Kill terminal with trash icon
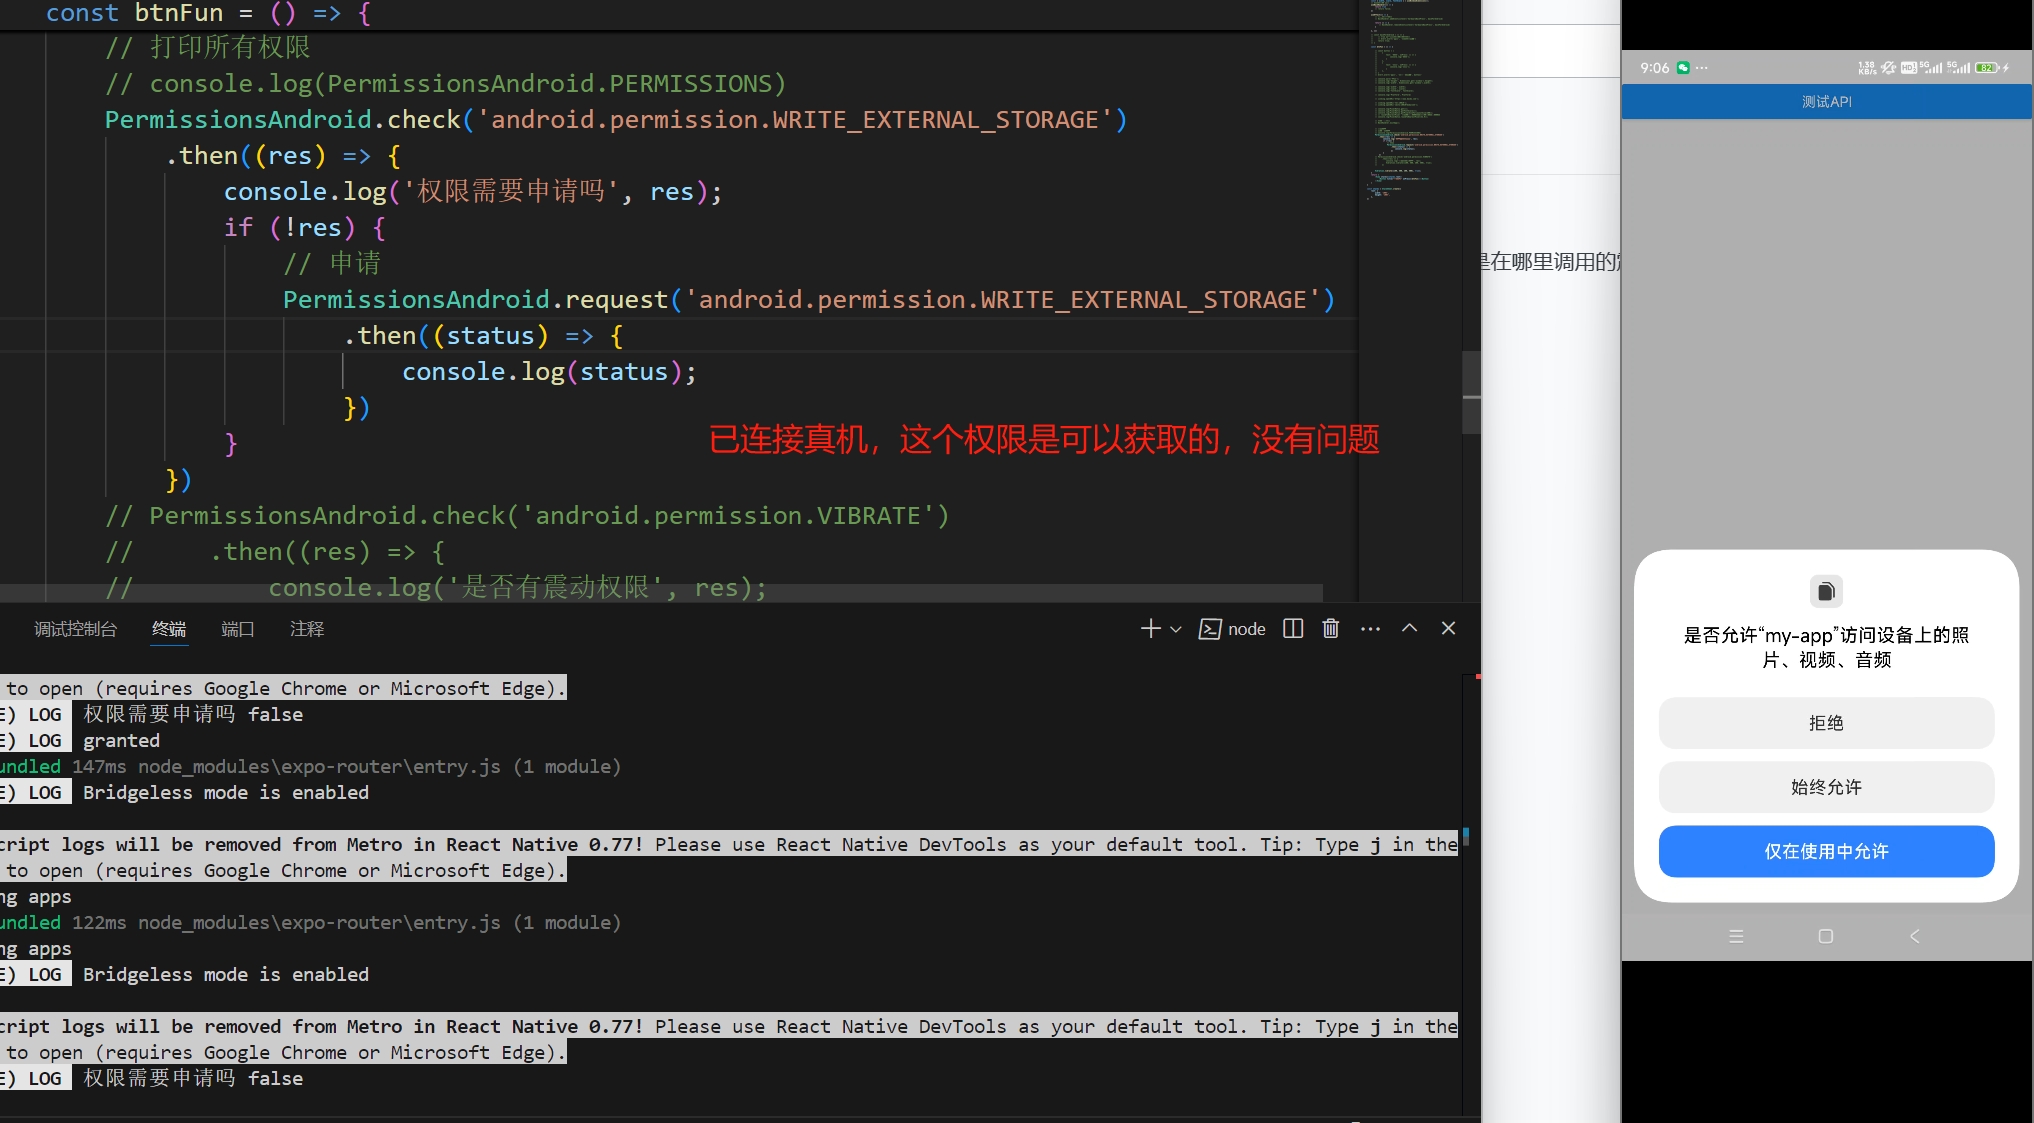 (1331, 629)
